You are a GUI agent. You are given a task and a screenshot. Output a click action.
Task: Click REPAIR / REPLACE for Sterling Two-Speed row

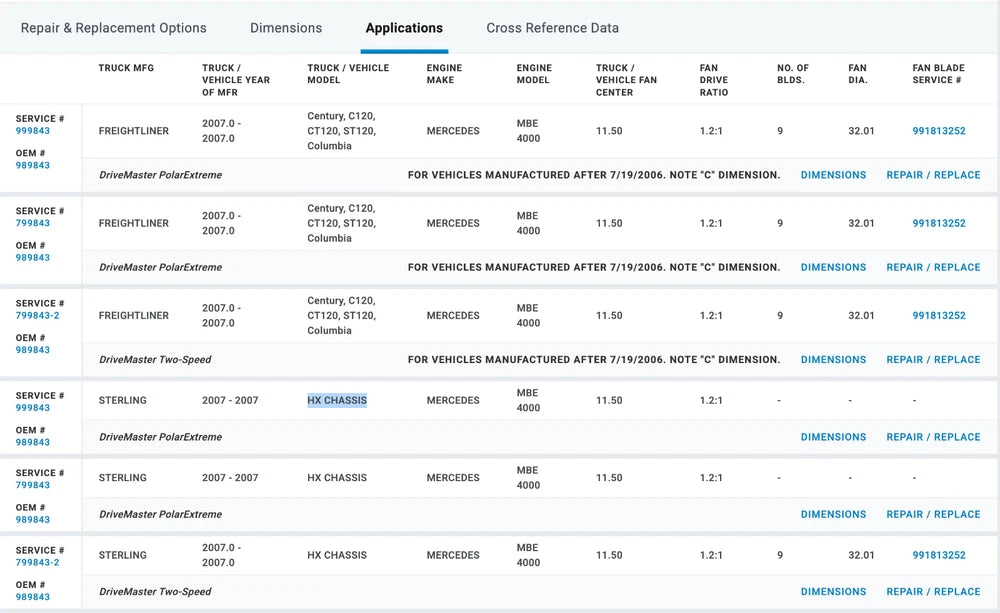[x=933, y=592]
